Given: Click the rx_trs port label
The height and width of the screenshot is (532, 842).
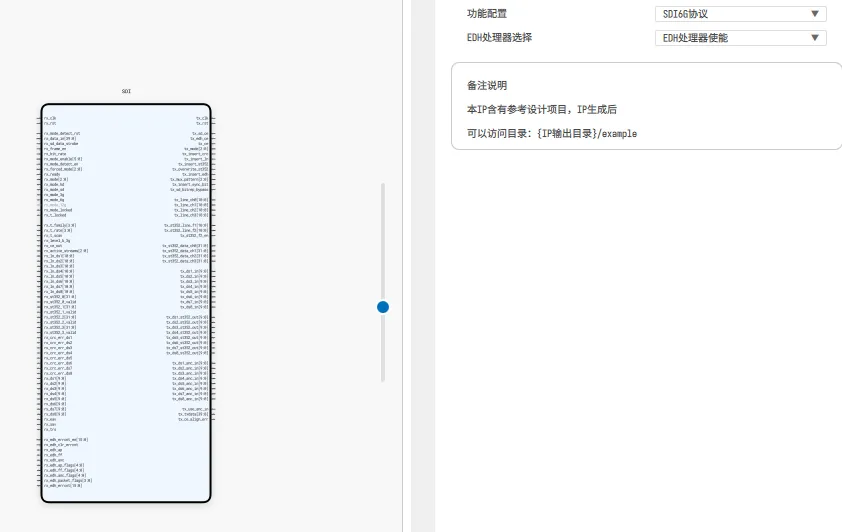Looking at the screenshot, I should coord(49,429).
